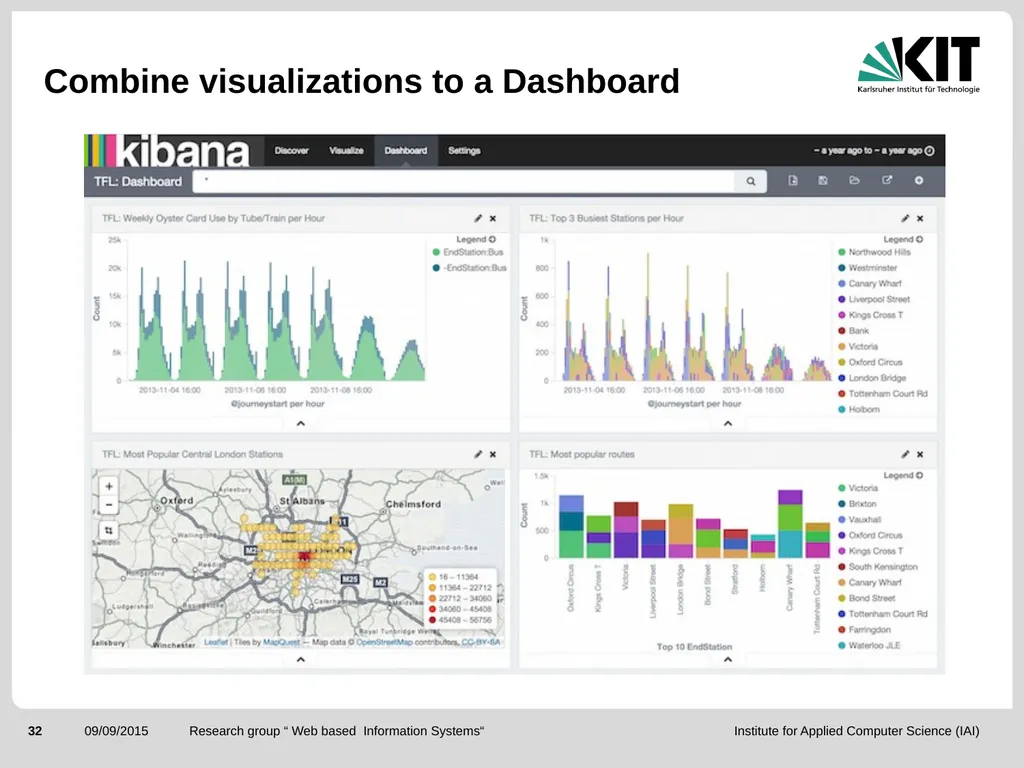
Task: Open the CC-BY-SA license link
Action: (481, 642)
